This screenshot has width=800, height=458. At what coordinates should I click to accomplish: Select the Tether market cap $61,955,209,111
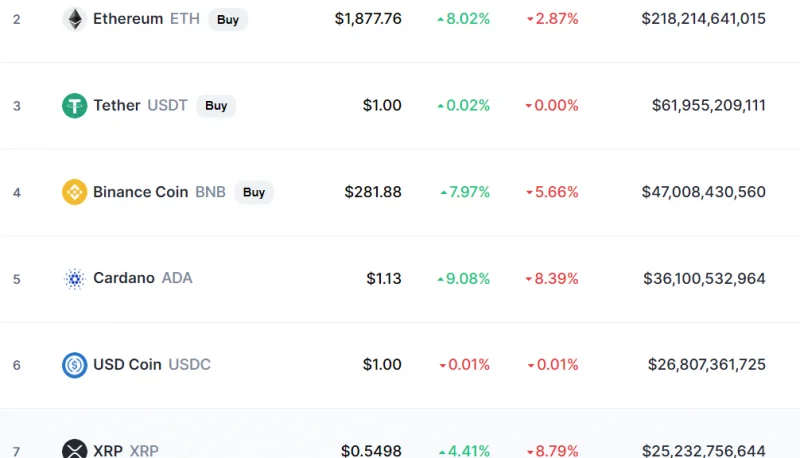pyautogui.click(x=708, y=106)
